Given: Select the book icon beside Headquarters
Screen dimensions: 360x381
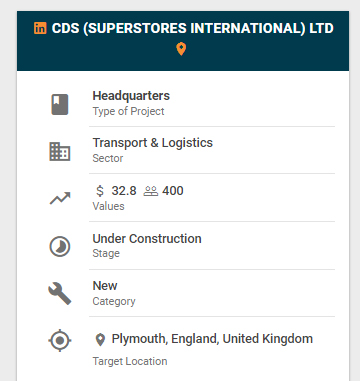Looking at the screenshot, I should [60, 105].
